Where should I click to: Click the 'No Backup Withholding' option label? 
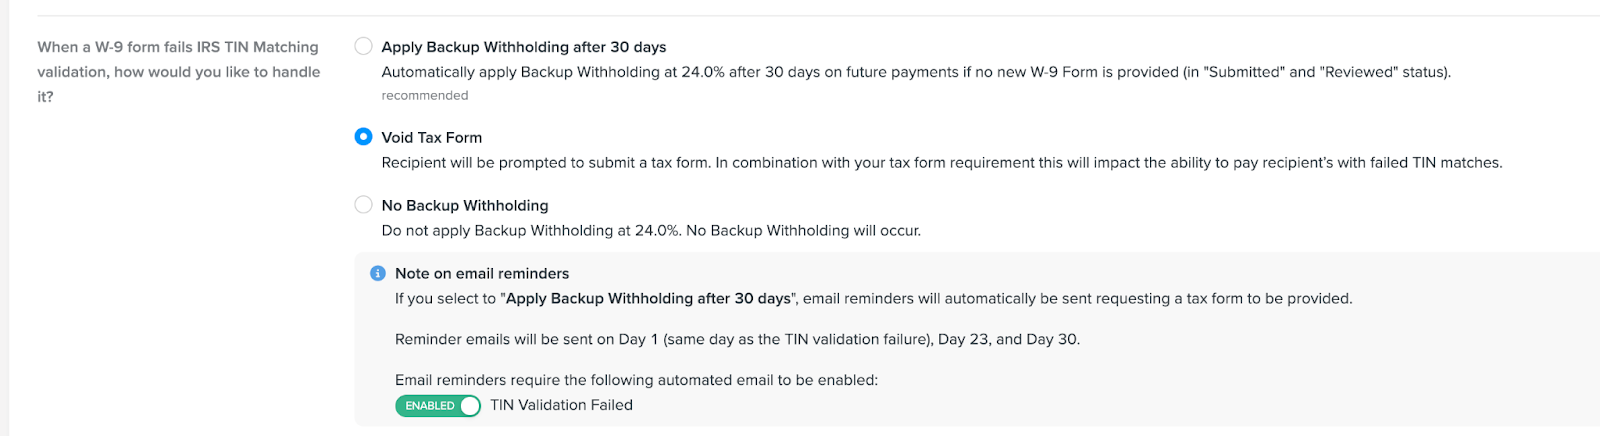pos(465,205)
